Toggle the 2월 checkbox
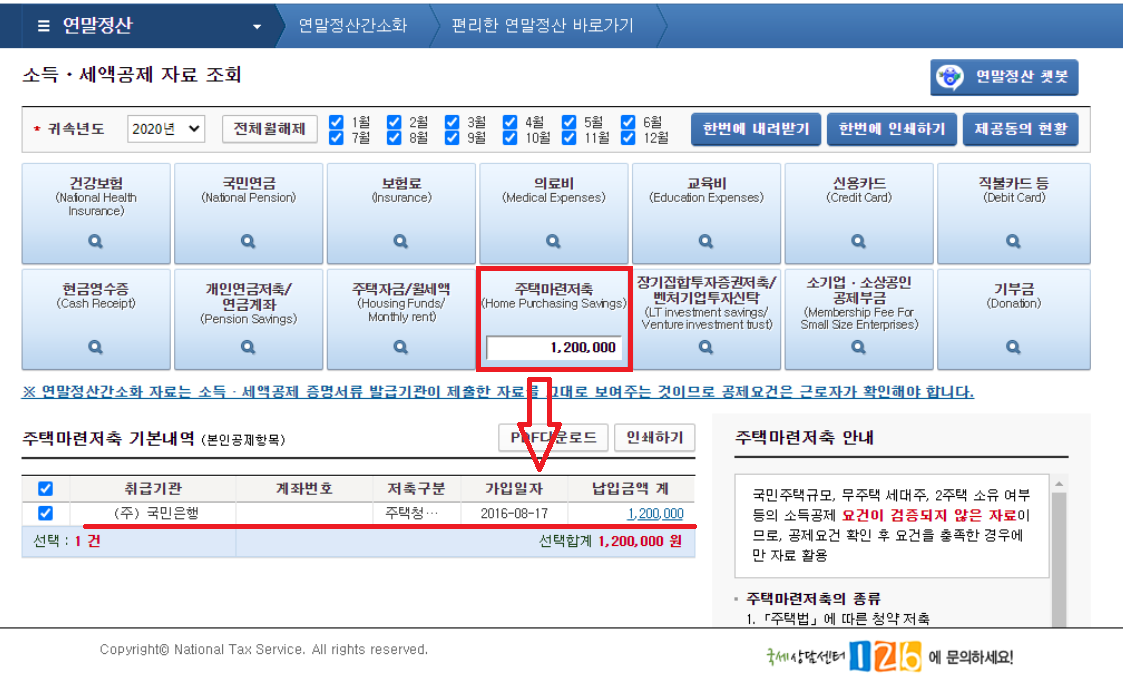1123x685 pixels. tap(394, 122)
